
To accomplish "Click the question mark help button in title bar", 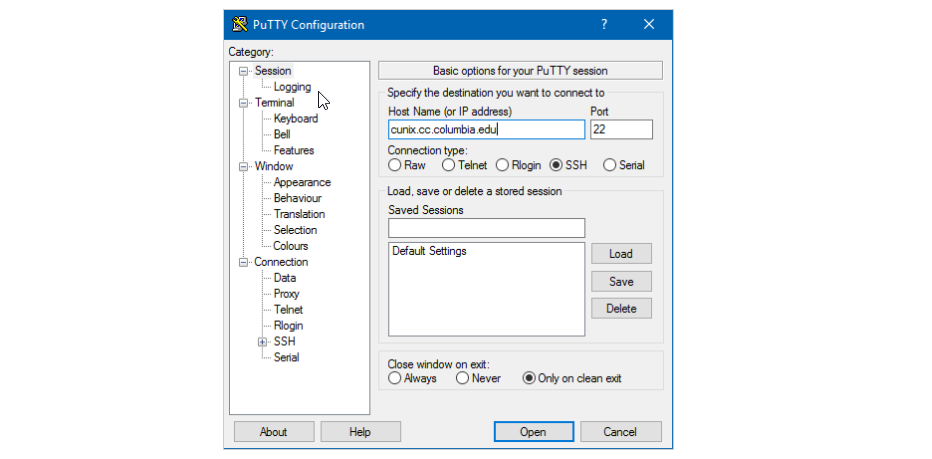I will tap(604, 24).
